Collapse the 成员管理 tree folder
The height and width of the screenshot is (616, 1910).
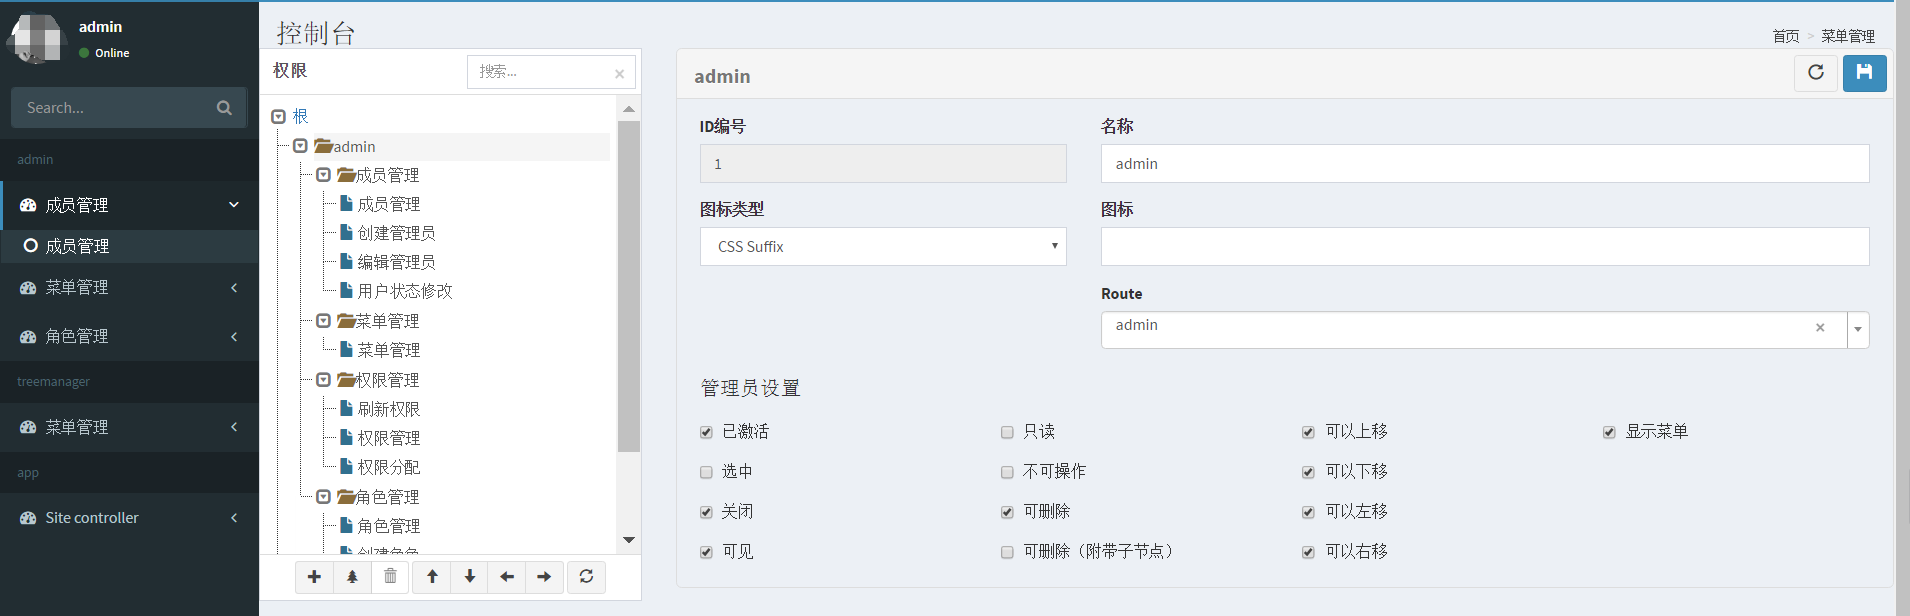pos(323,175)
